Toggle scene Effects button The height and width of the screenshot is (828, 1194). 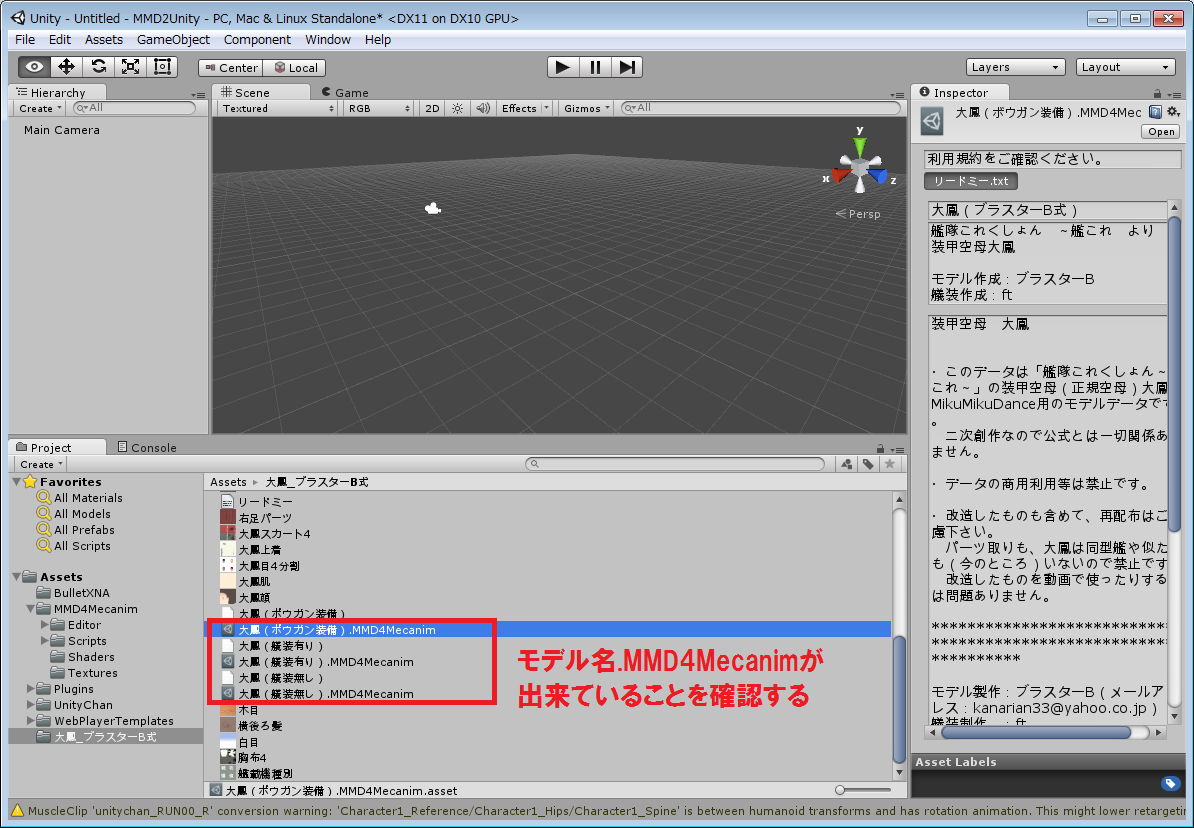pos(519,108)
